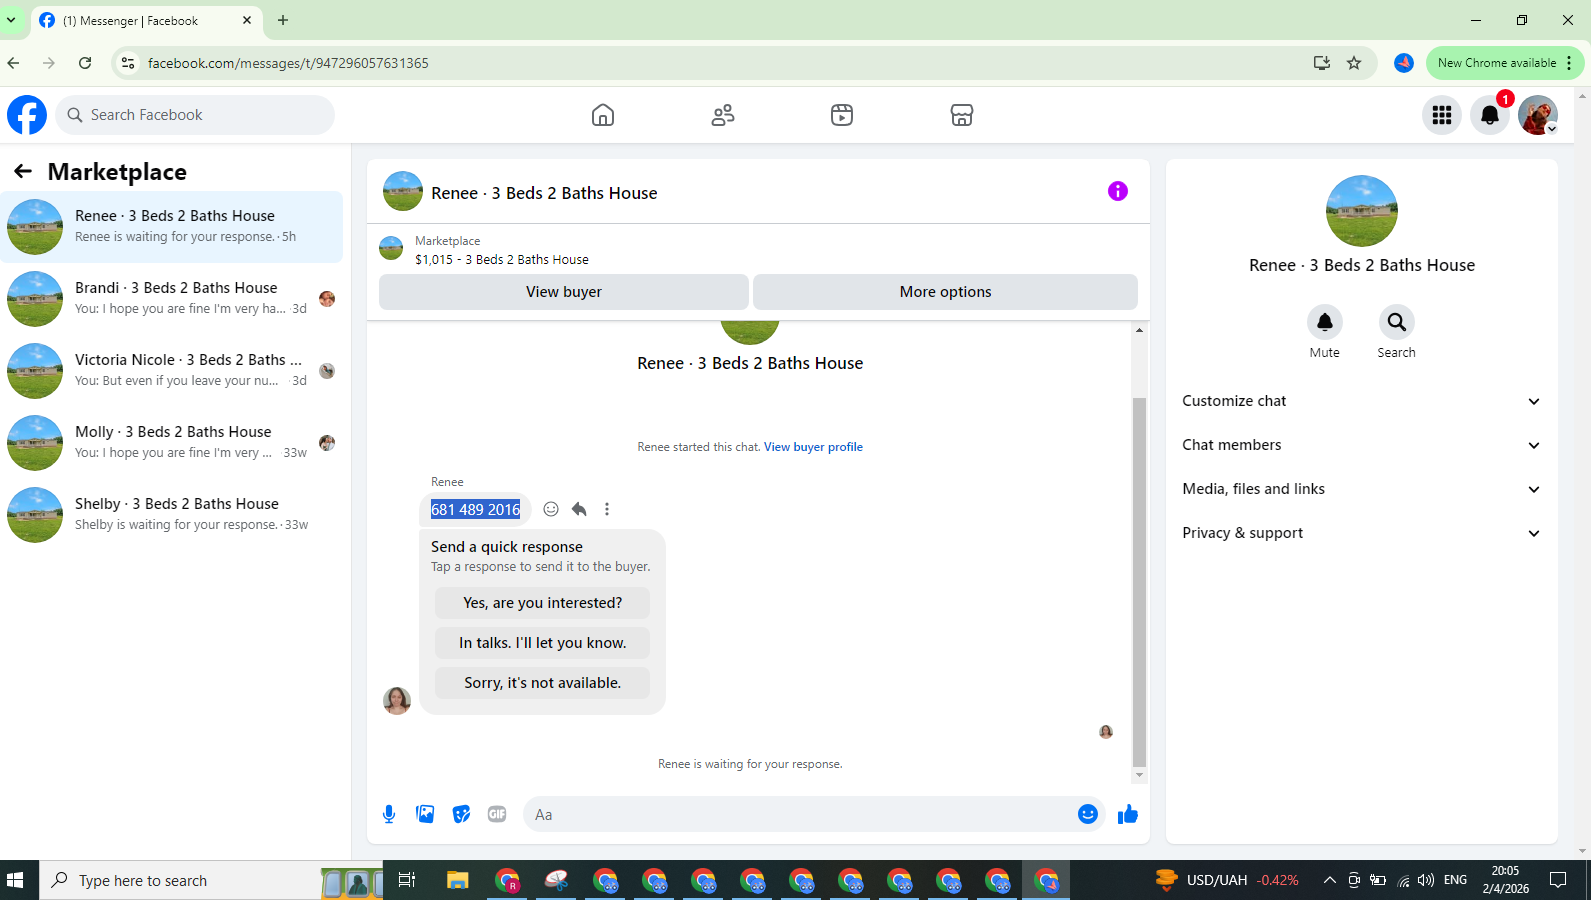The height and width of the screenshot is (900, 1591).
Task: Show hidden system tray icons chevron
Action: click(1329, 880)
